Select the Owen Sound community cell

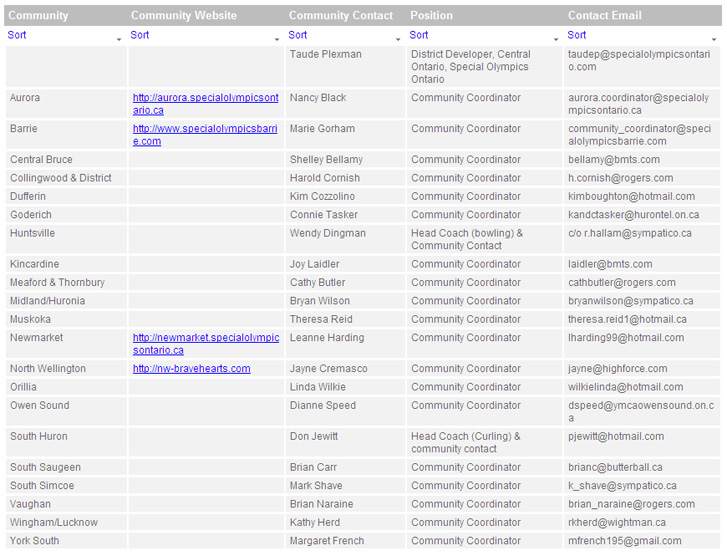[x=66, y=412]
